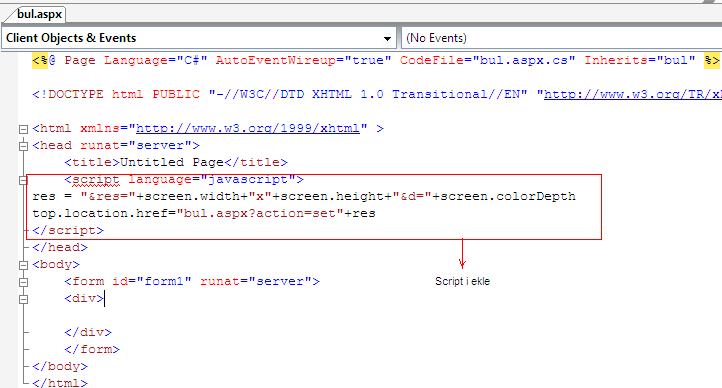Place cursor after the opening <div> tag
Screen dimensions: 722x388
[x=105, y=299]
